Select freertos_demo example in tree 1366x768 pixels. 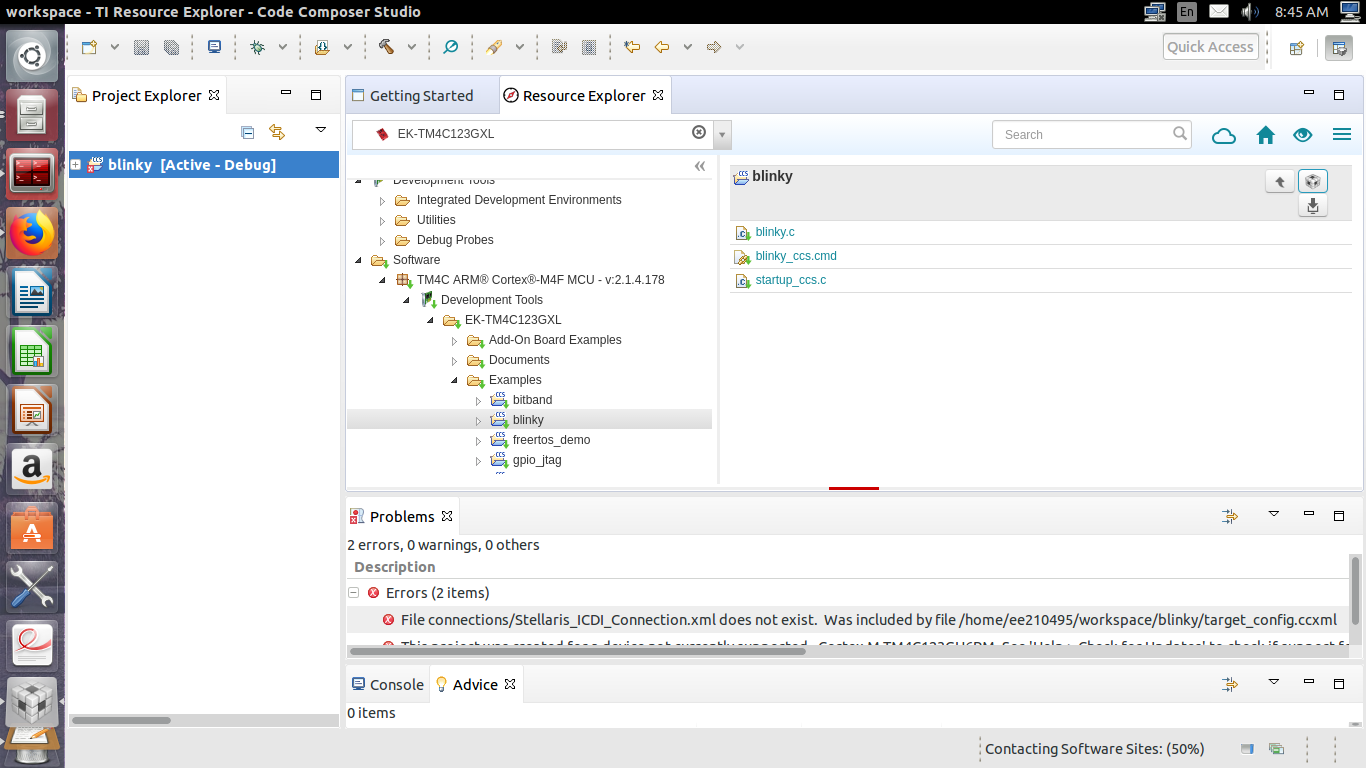pyautogui.click(x=551, y=440)
